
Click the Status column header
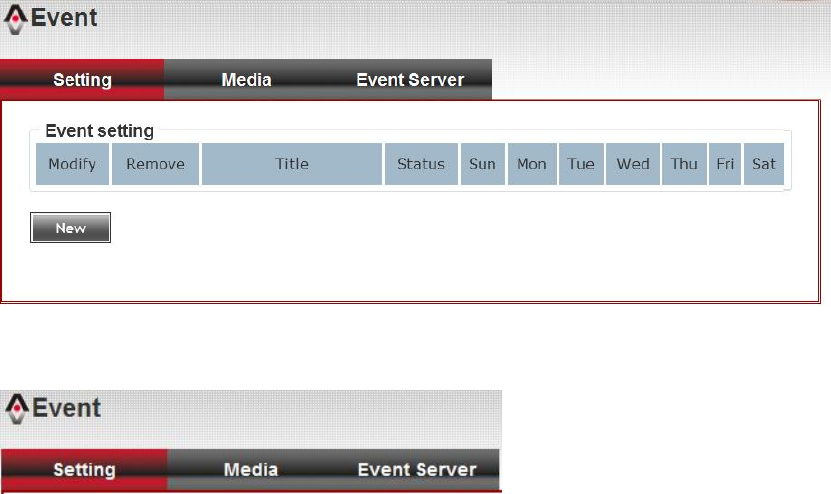[x=421, y=164]
